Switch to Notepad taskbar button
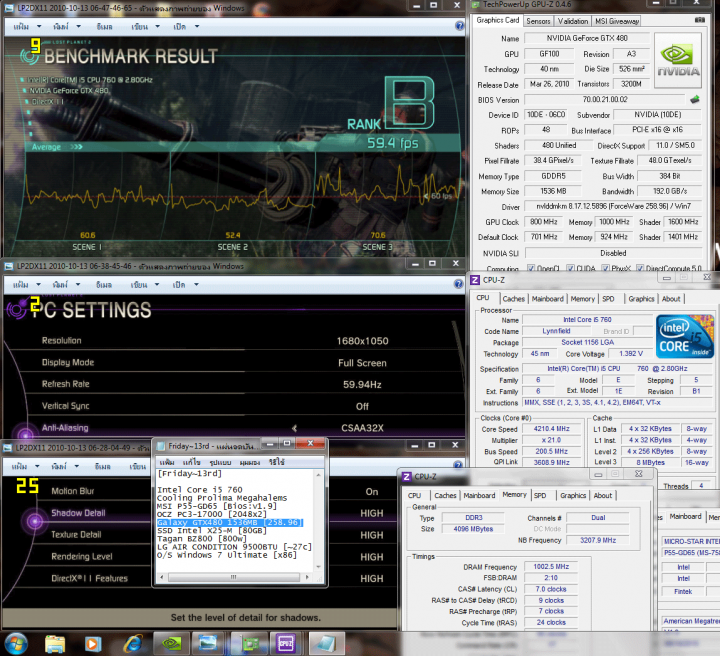Viewport: 720px width, 656px height. coord(326,643)
